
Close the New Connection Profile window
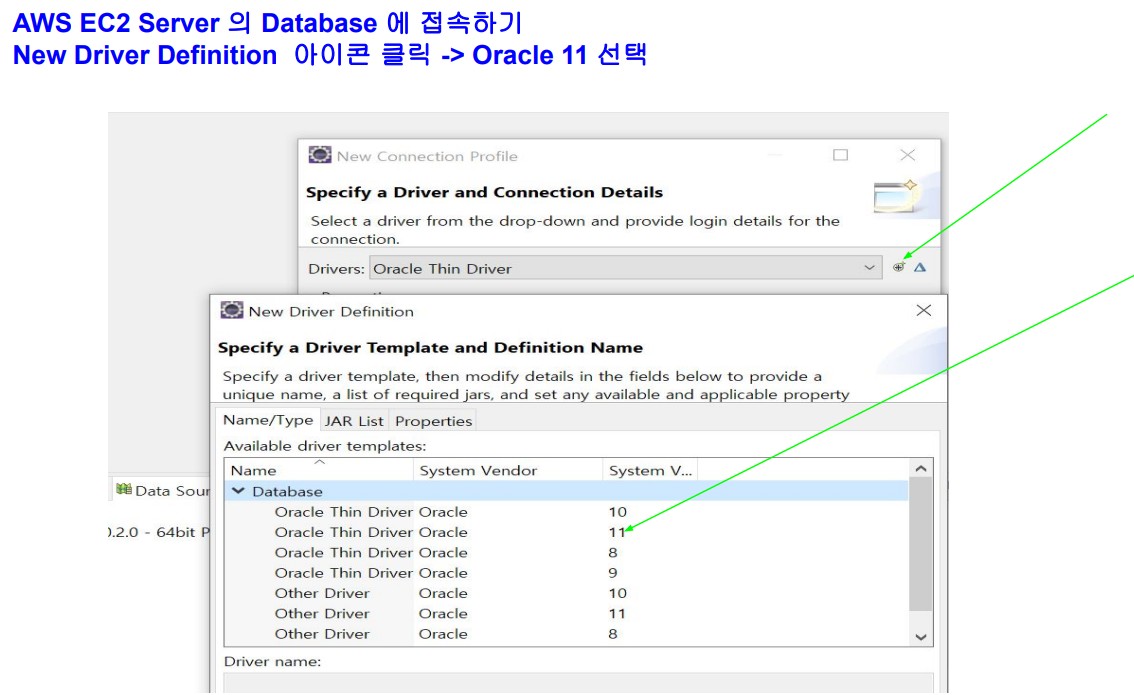pyautogui.click(x=908, y=155)
